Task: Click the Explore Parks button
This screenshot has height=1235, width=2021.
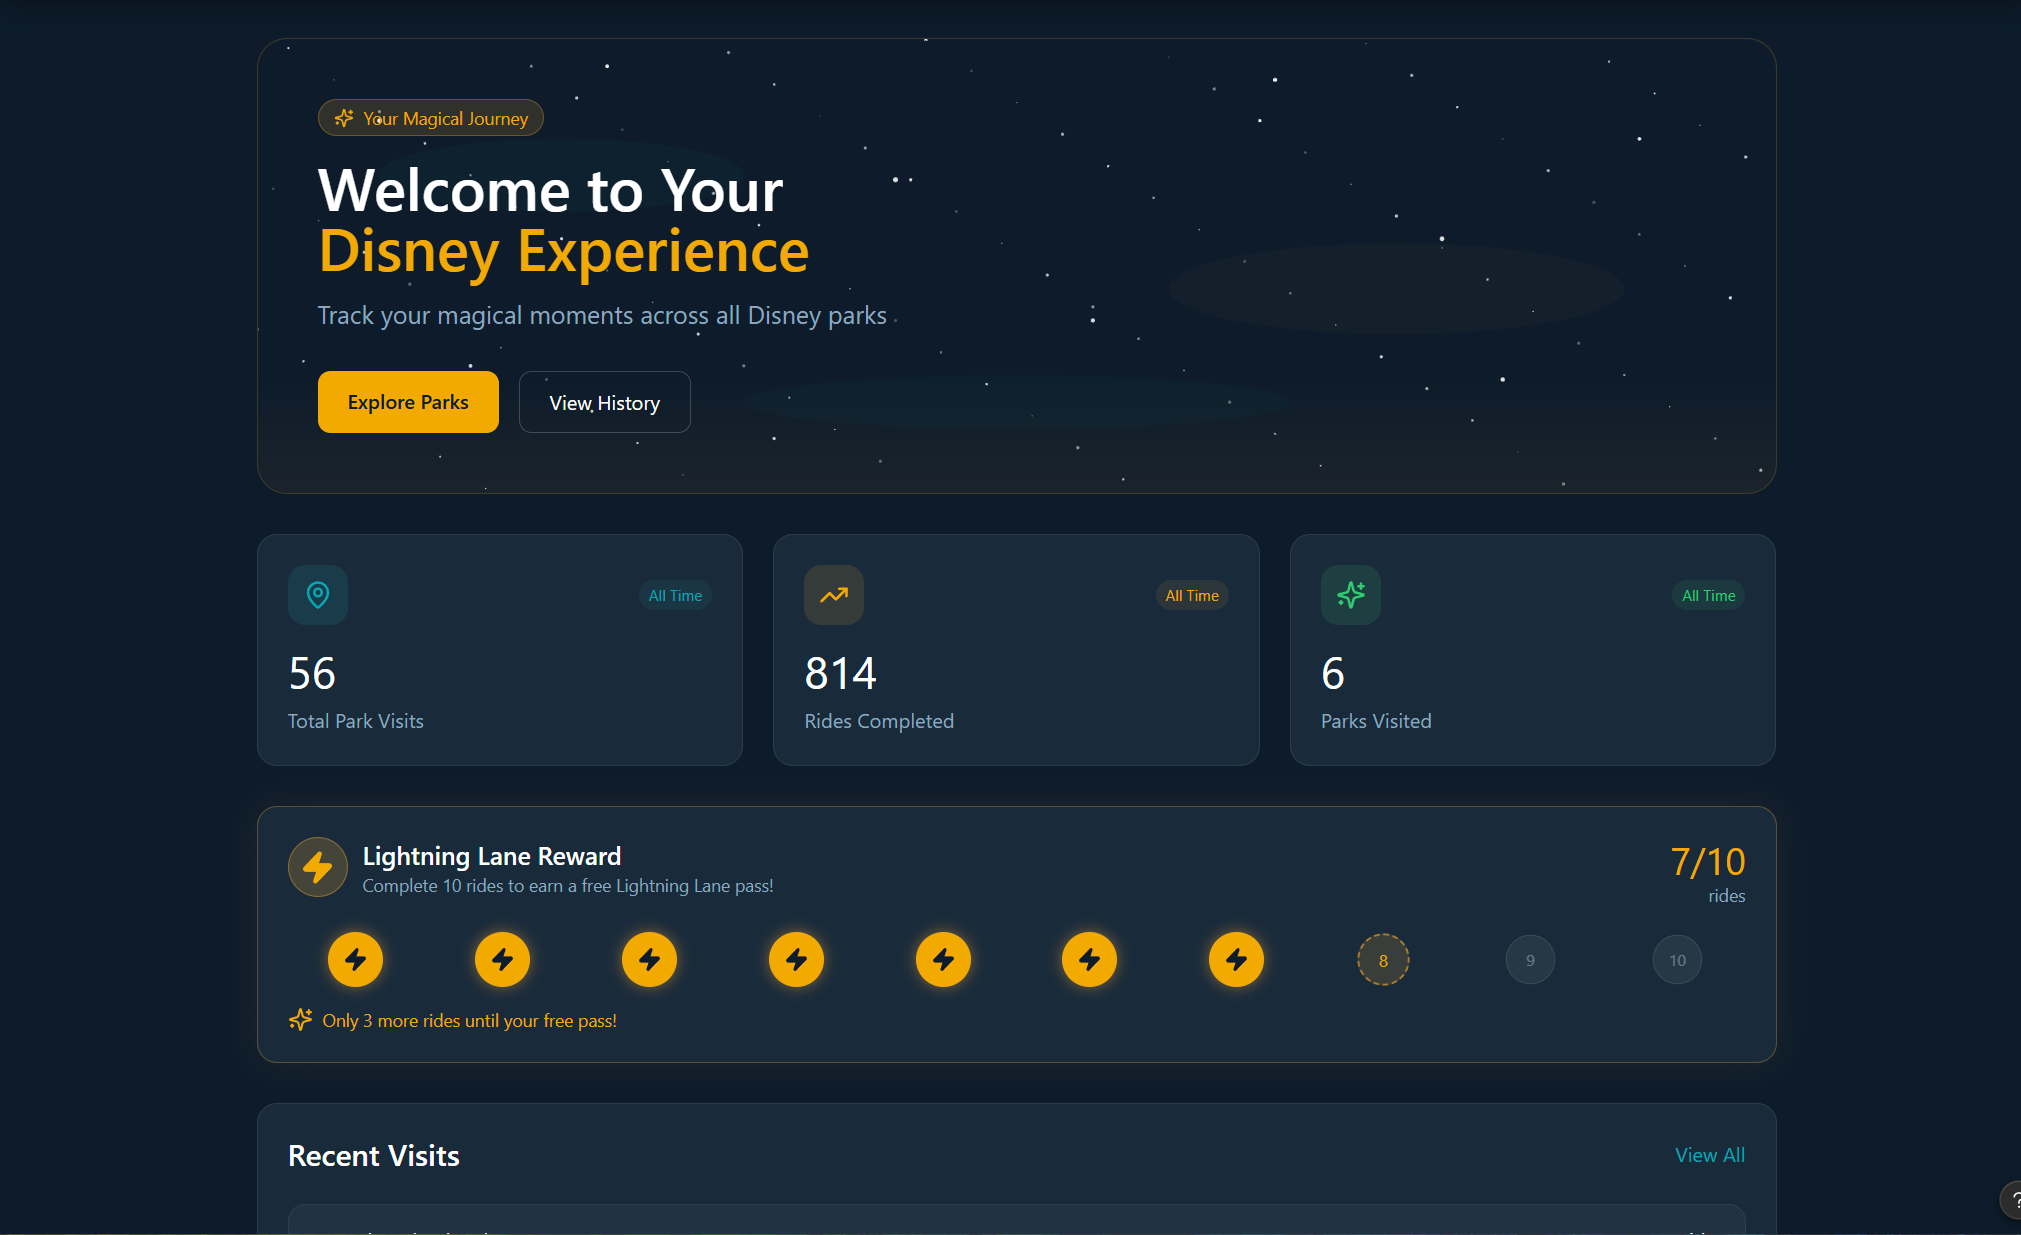Action: click(x=408, y=402)
